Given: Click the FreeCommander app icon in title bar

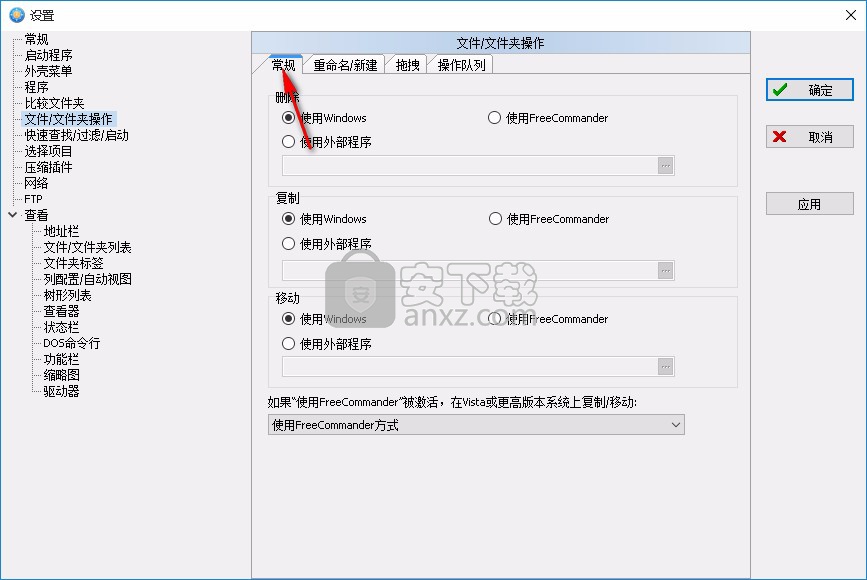Looking at the screenshot, I should 17,15.
